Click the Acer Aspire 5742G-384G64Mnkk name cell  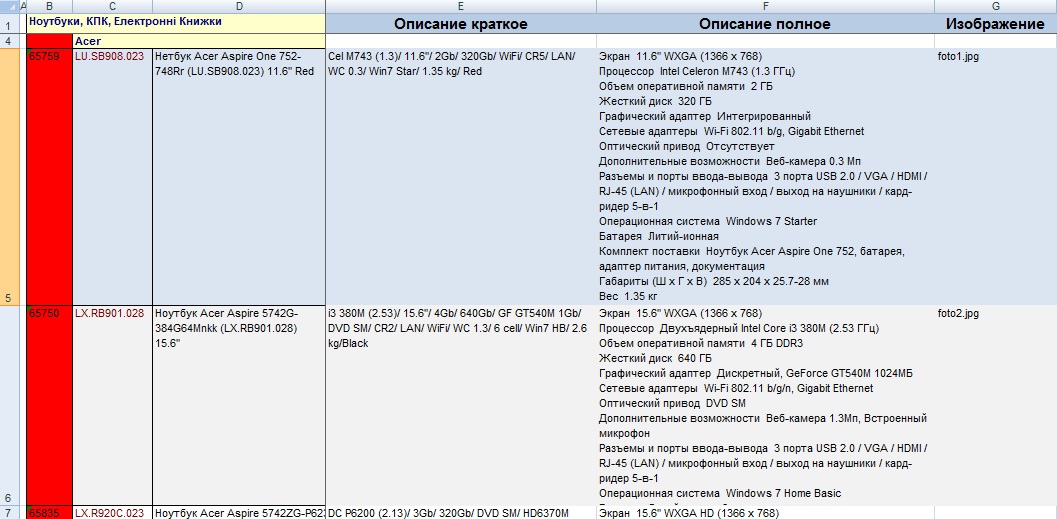pyautogui.click(x=239, y=405)
